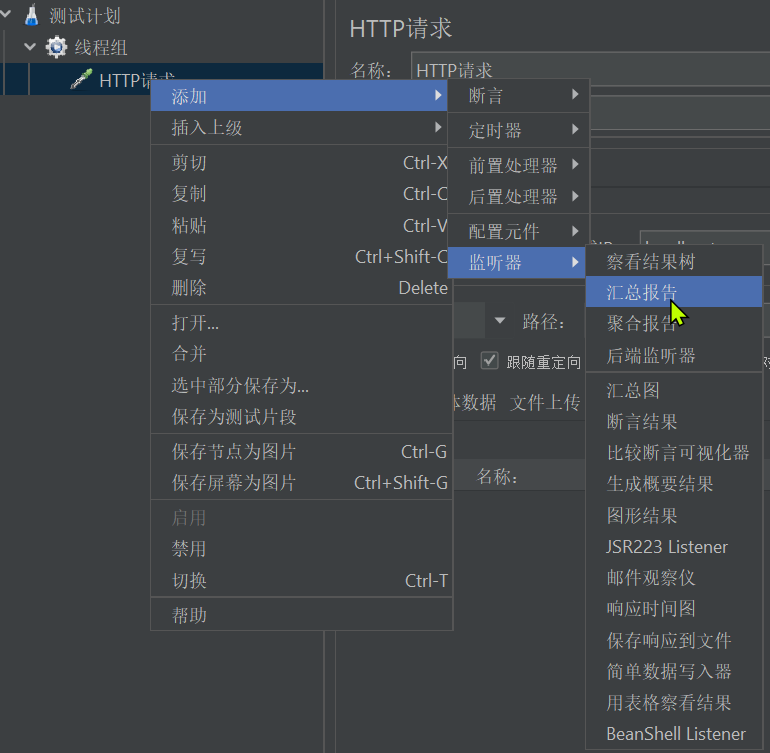Click 合并 in the context menu

click(302, 354)
